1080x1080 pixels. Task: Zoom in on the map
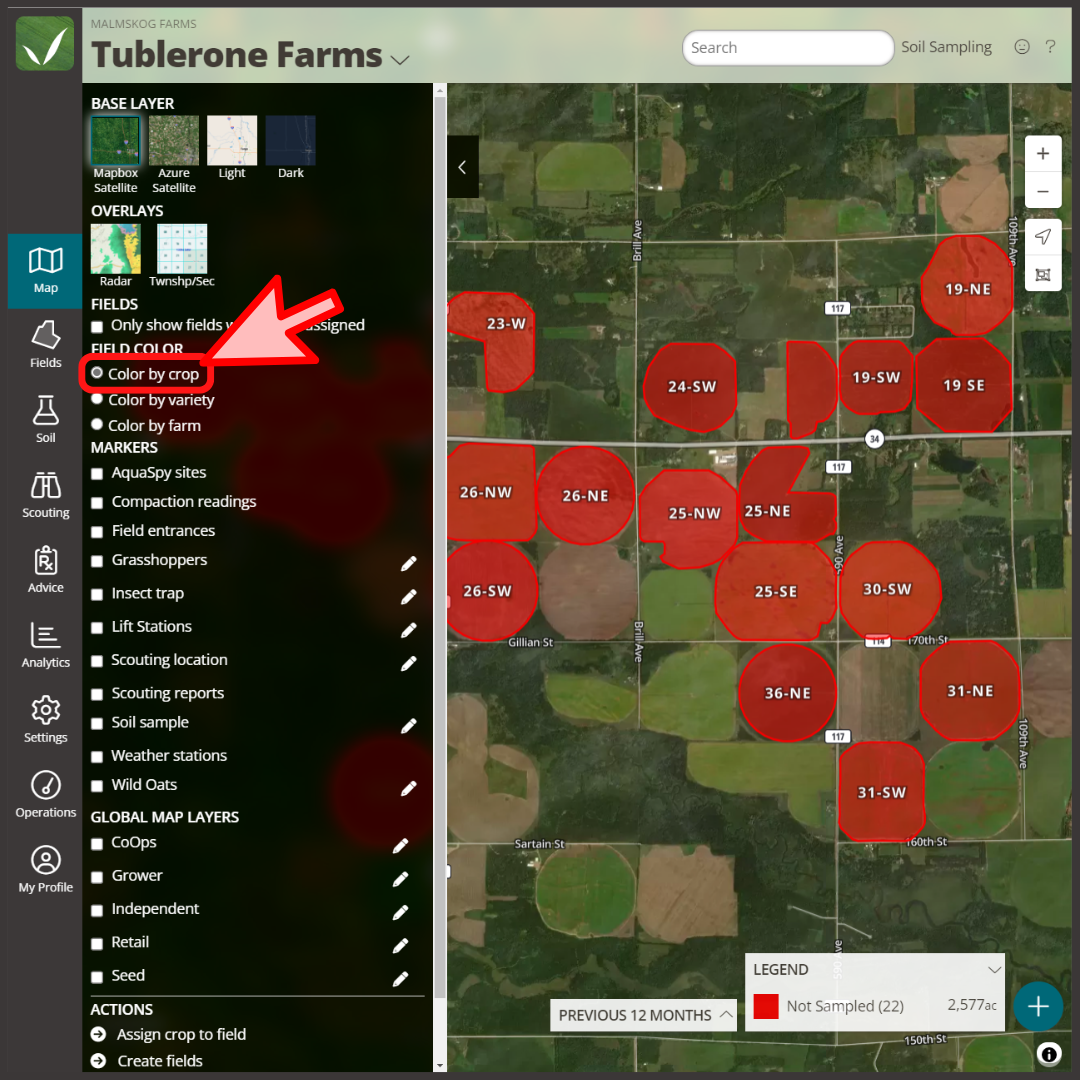tap(1043, 154)
